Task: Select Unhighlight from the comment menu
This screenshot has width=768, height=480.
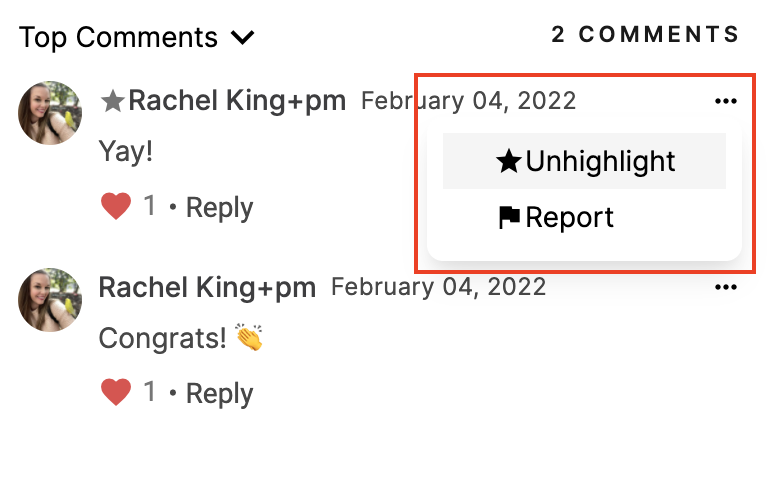Action: (584, 161)
